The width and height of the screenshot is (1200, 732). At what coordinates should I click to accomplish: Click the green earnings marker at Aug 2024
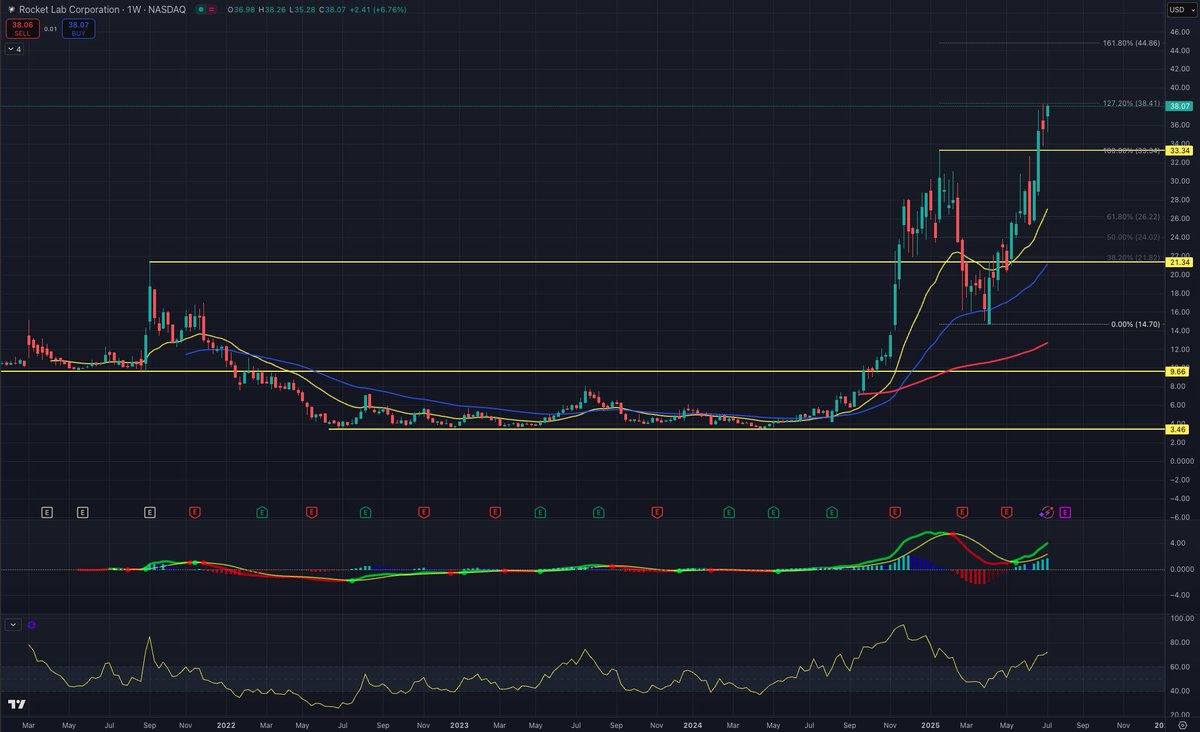831,512
